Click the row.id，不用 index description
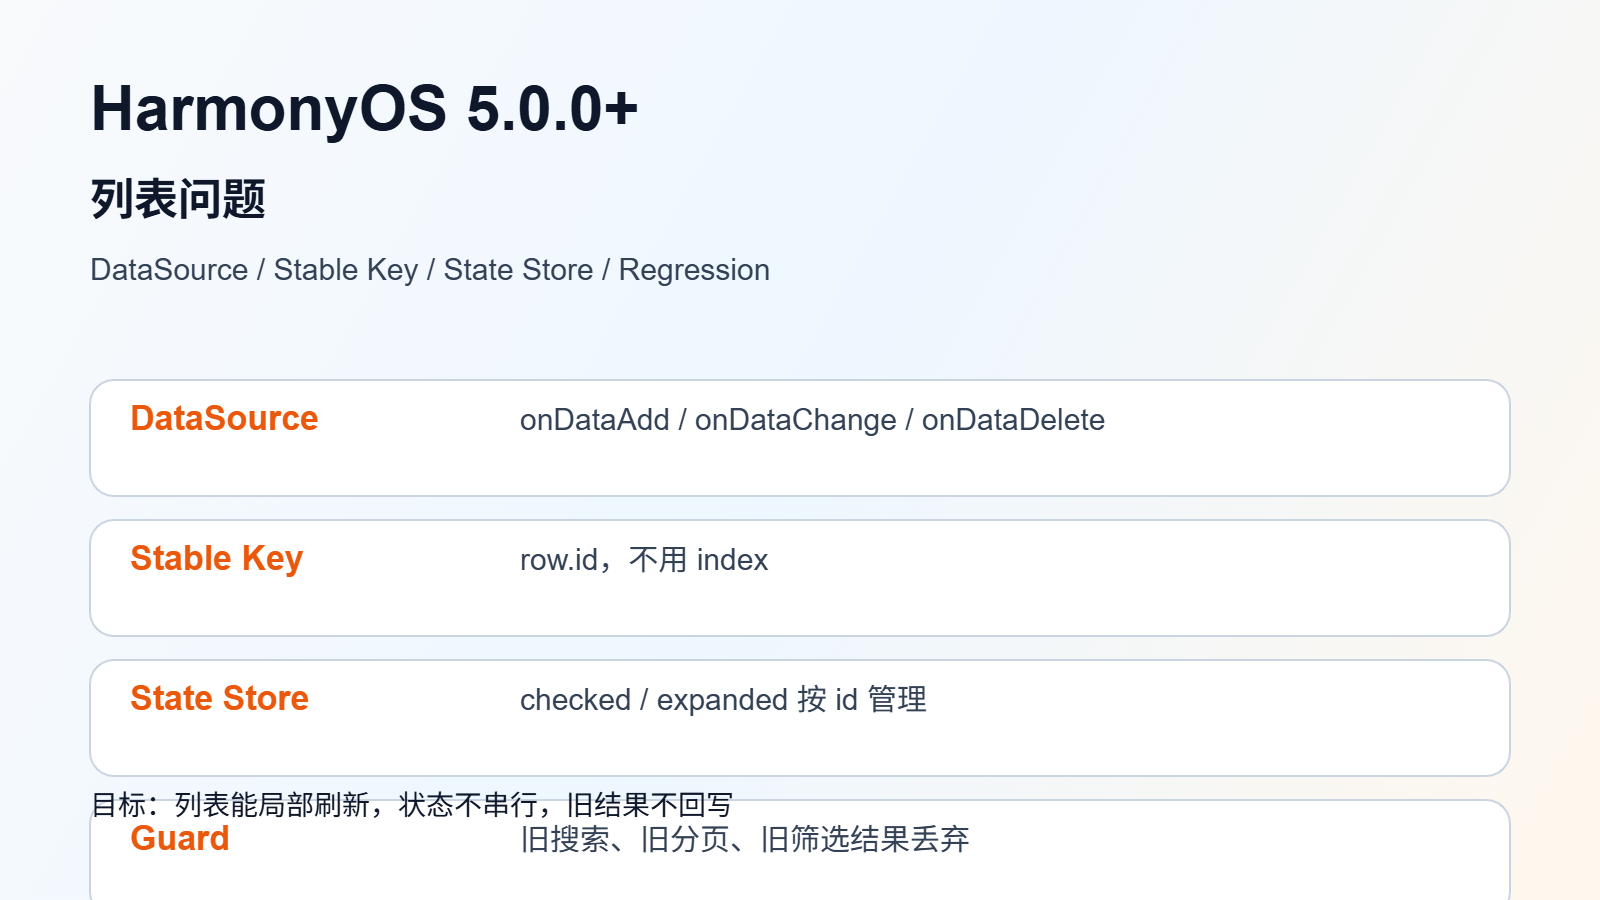The height and width of the screenshot is (900, 1600). (644, 560)
